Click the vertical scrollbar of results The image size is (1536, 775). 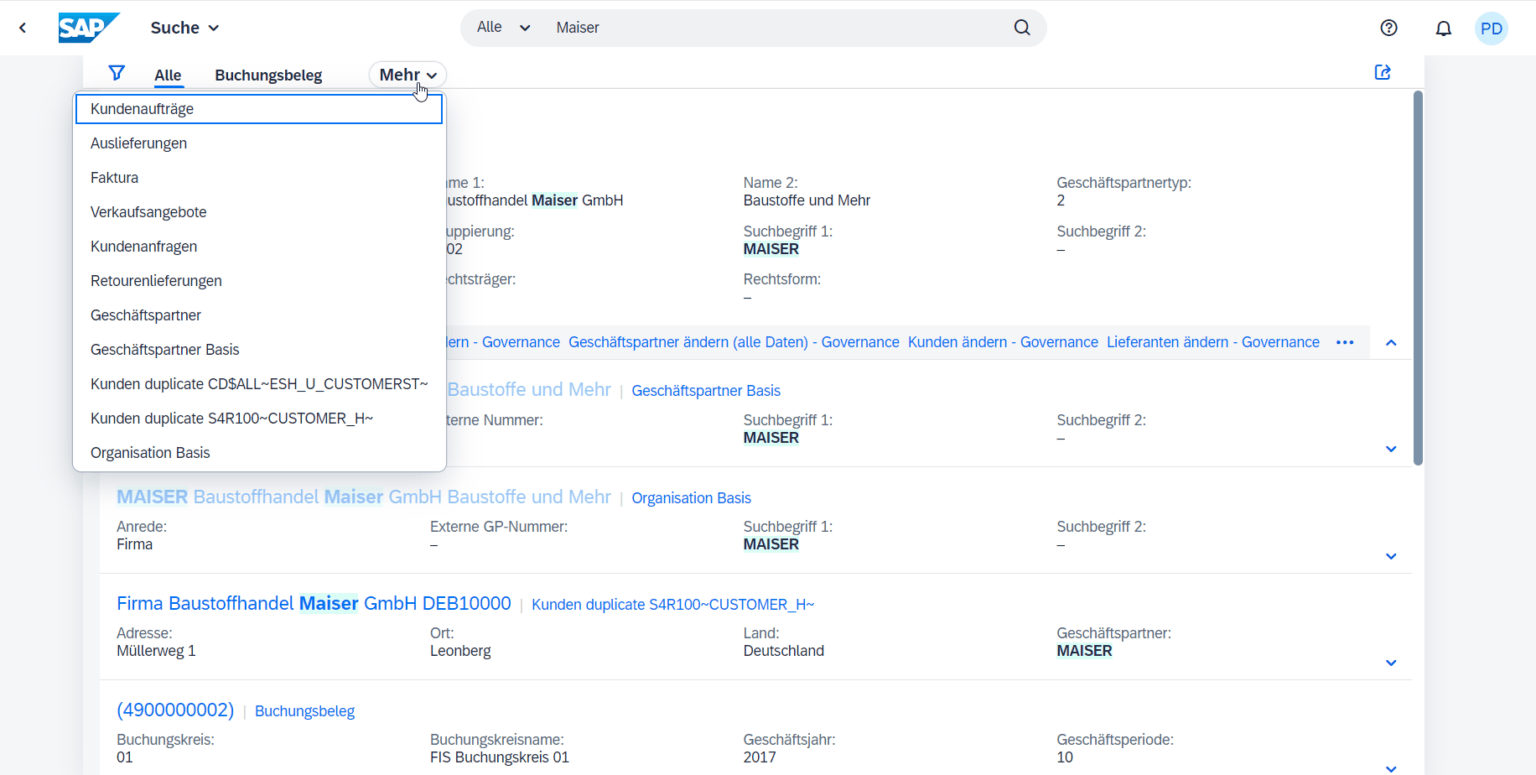click(x=1417, y=278)
